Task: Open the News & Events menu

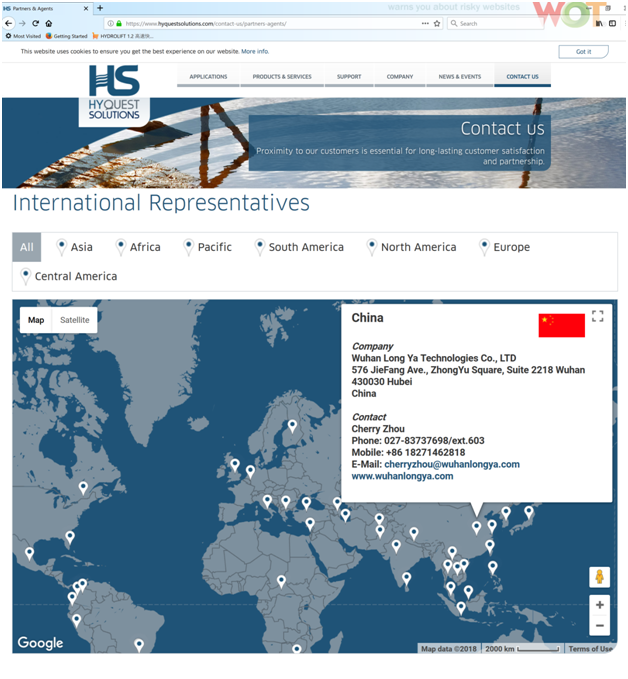Action: coord(460,77)
